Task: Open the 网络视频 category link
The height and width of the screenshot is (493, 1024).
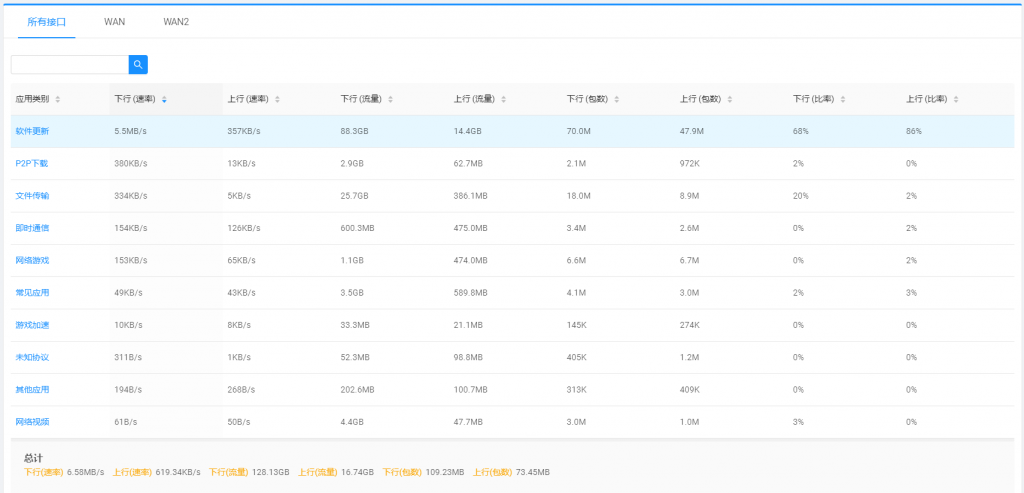Action: pos(32,422)
